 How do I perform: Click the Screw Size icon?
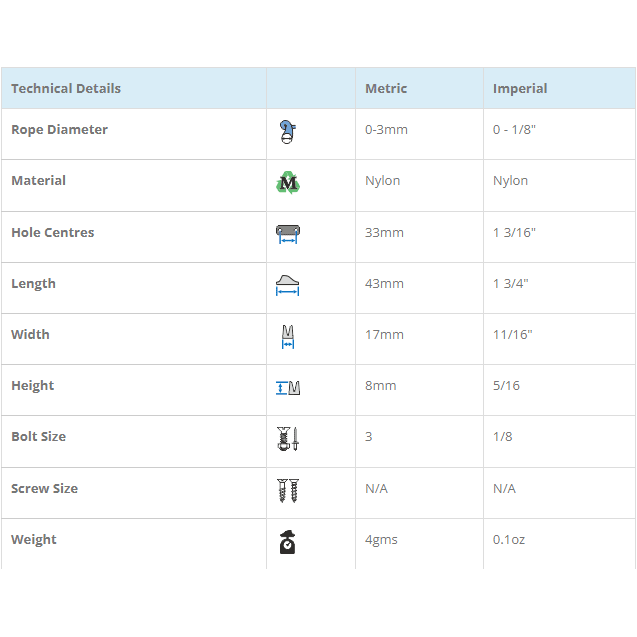pyautogui.click(x=288, y=490)
